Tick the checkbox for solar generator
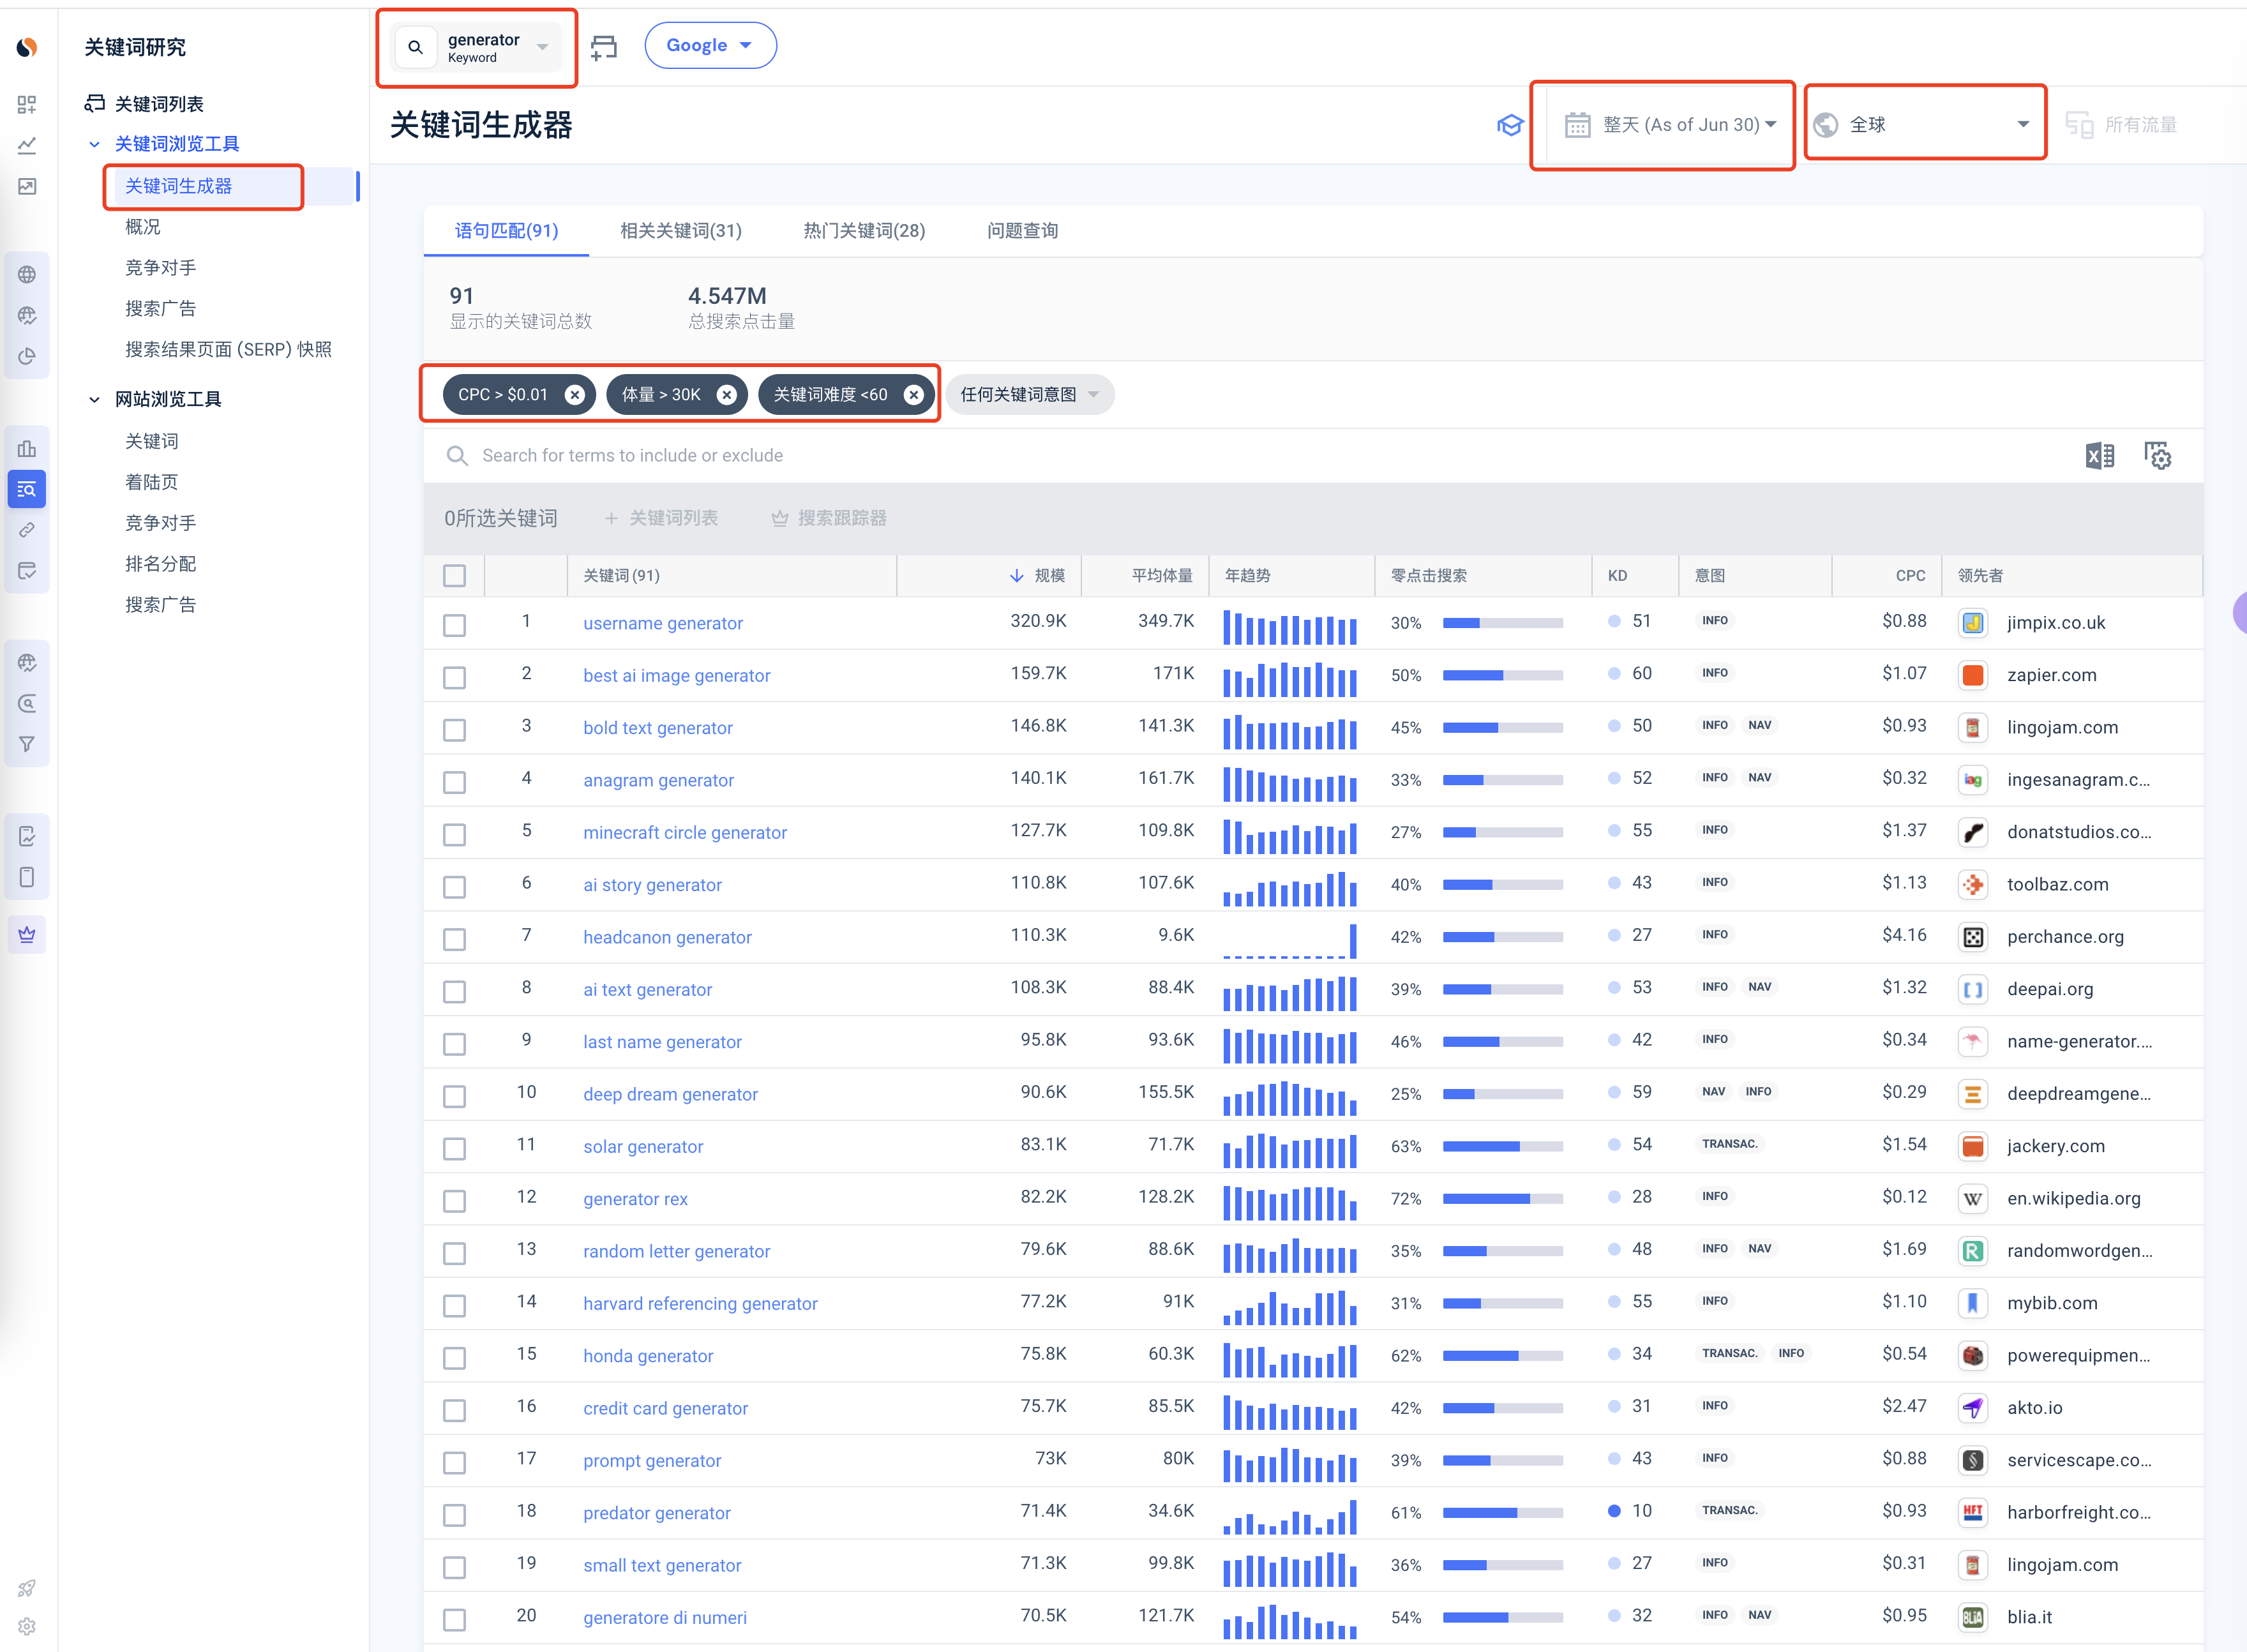Viewport: 2247px width, 1652px height. 455,1149
